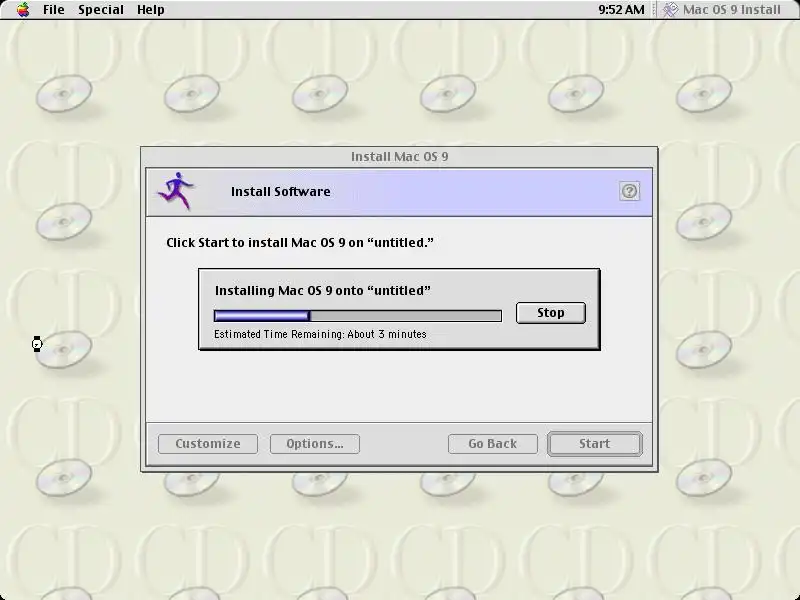This screenshot has height=600, width=800.
Task: Click the Go Back button
Action: point(492,443)
